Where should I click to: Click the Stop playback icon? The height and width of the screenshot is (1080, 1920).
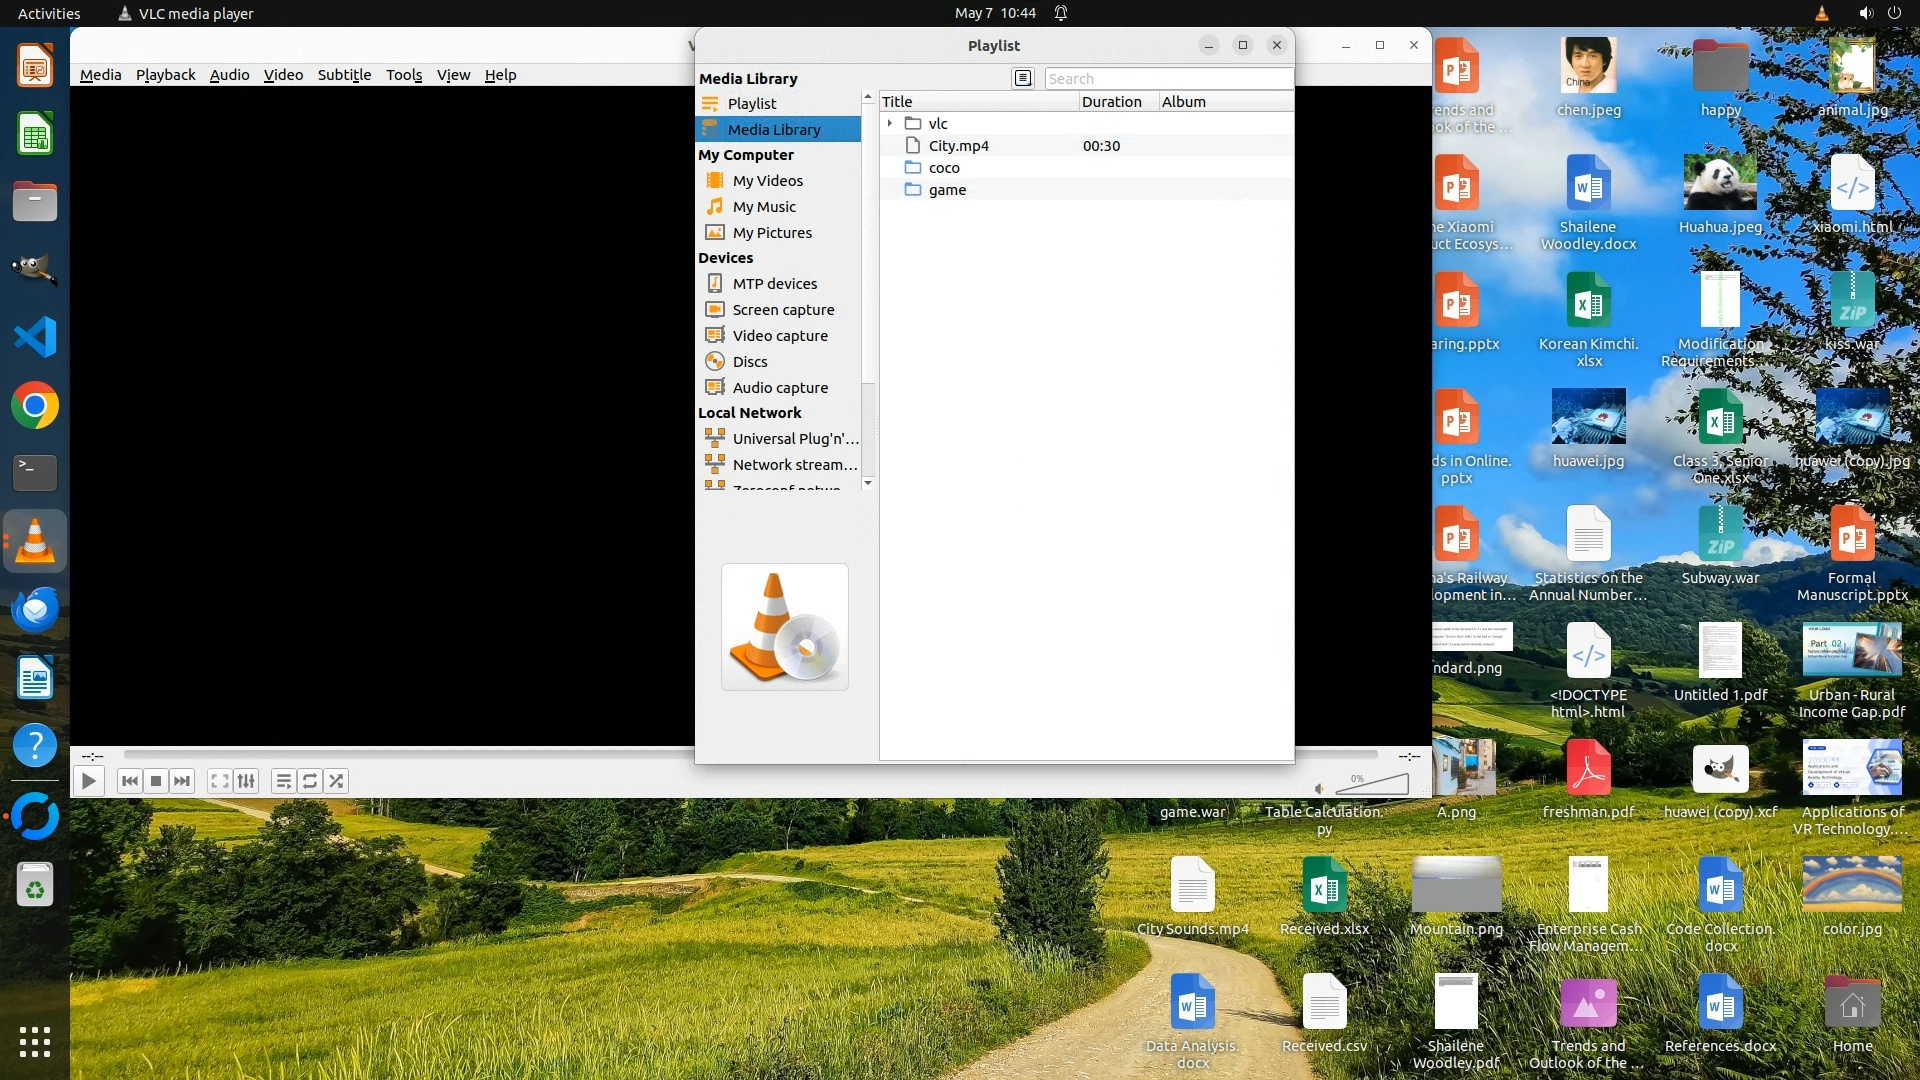[x=156, y=781]
